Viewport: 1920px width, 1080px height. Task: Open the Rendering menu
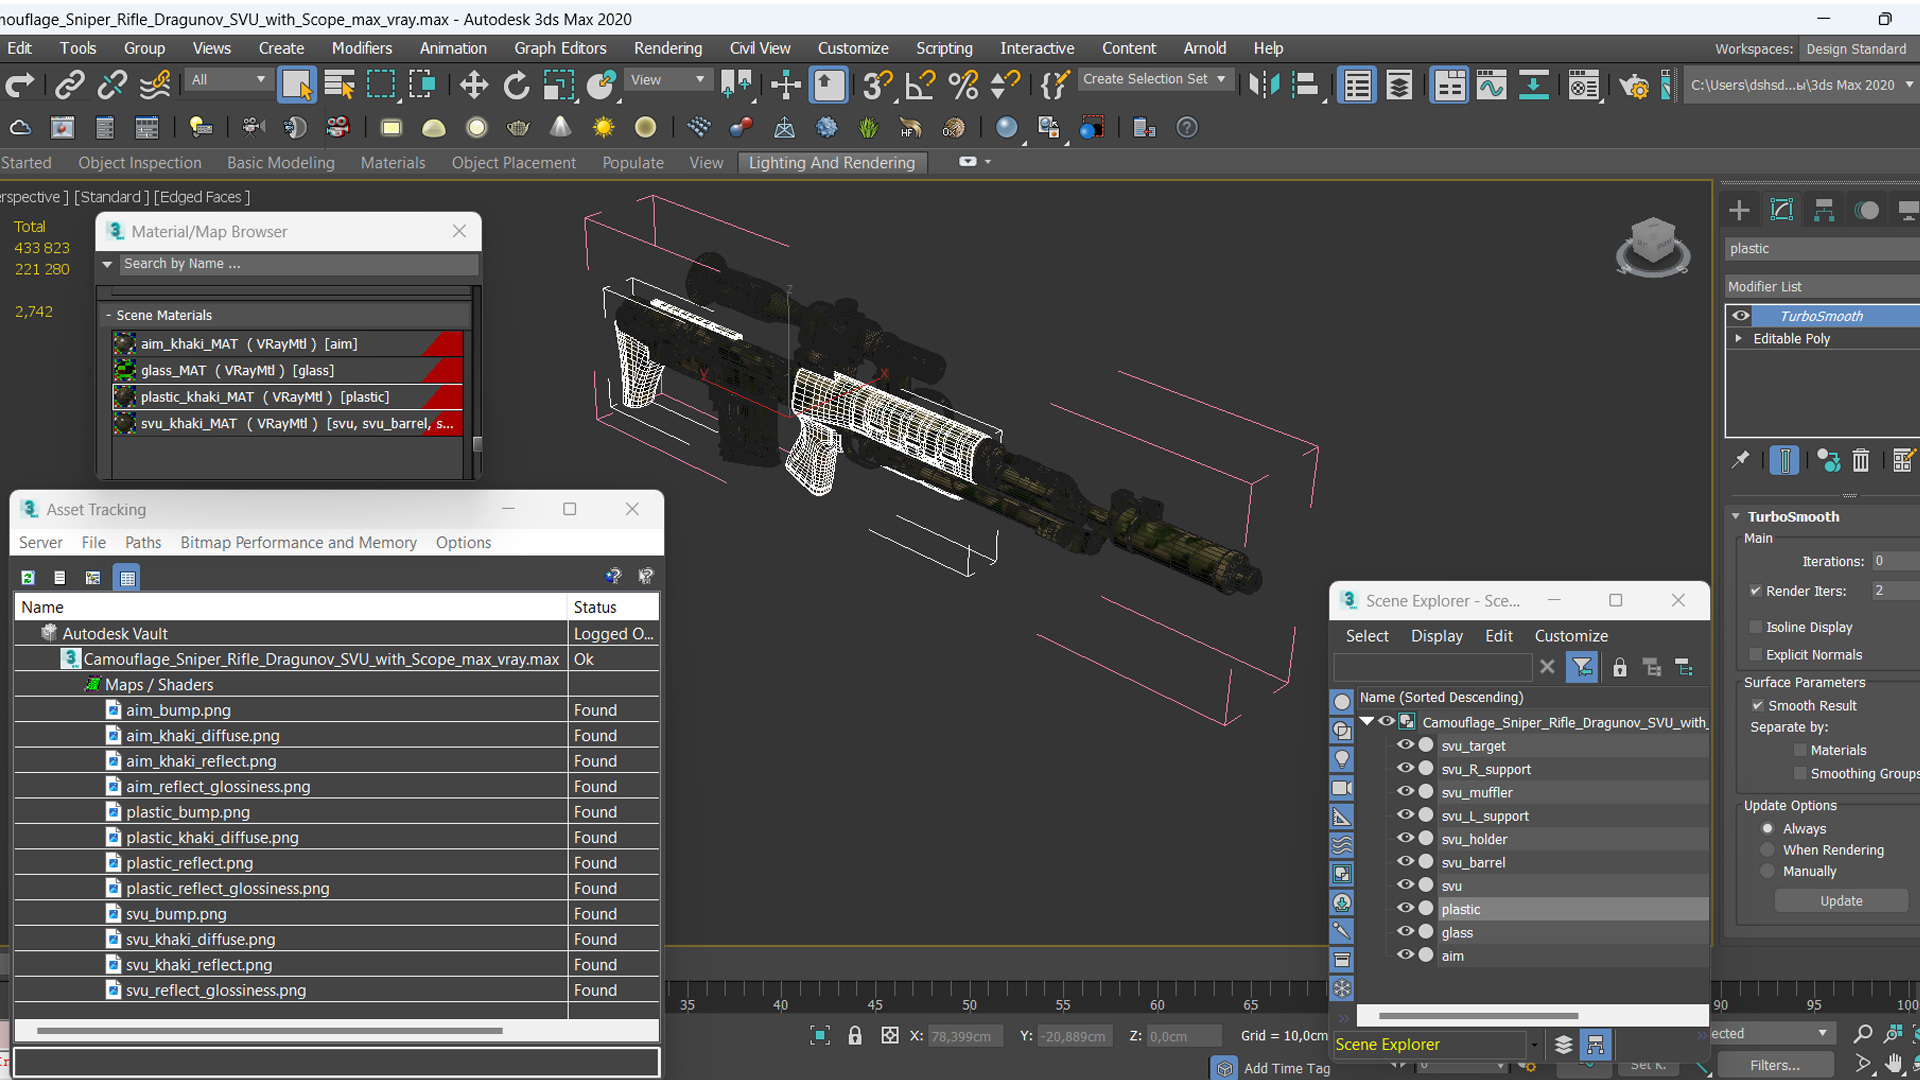point(667,48)
